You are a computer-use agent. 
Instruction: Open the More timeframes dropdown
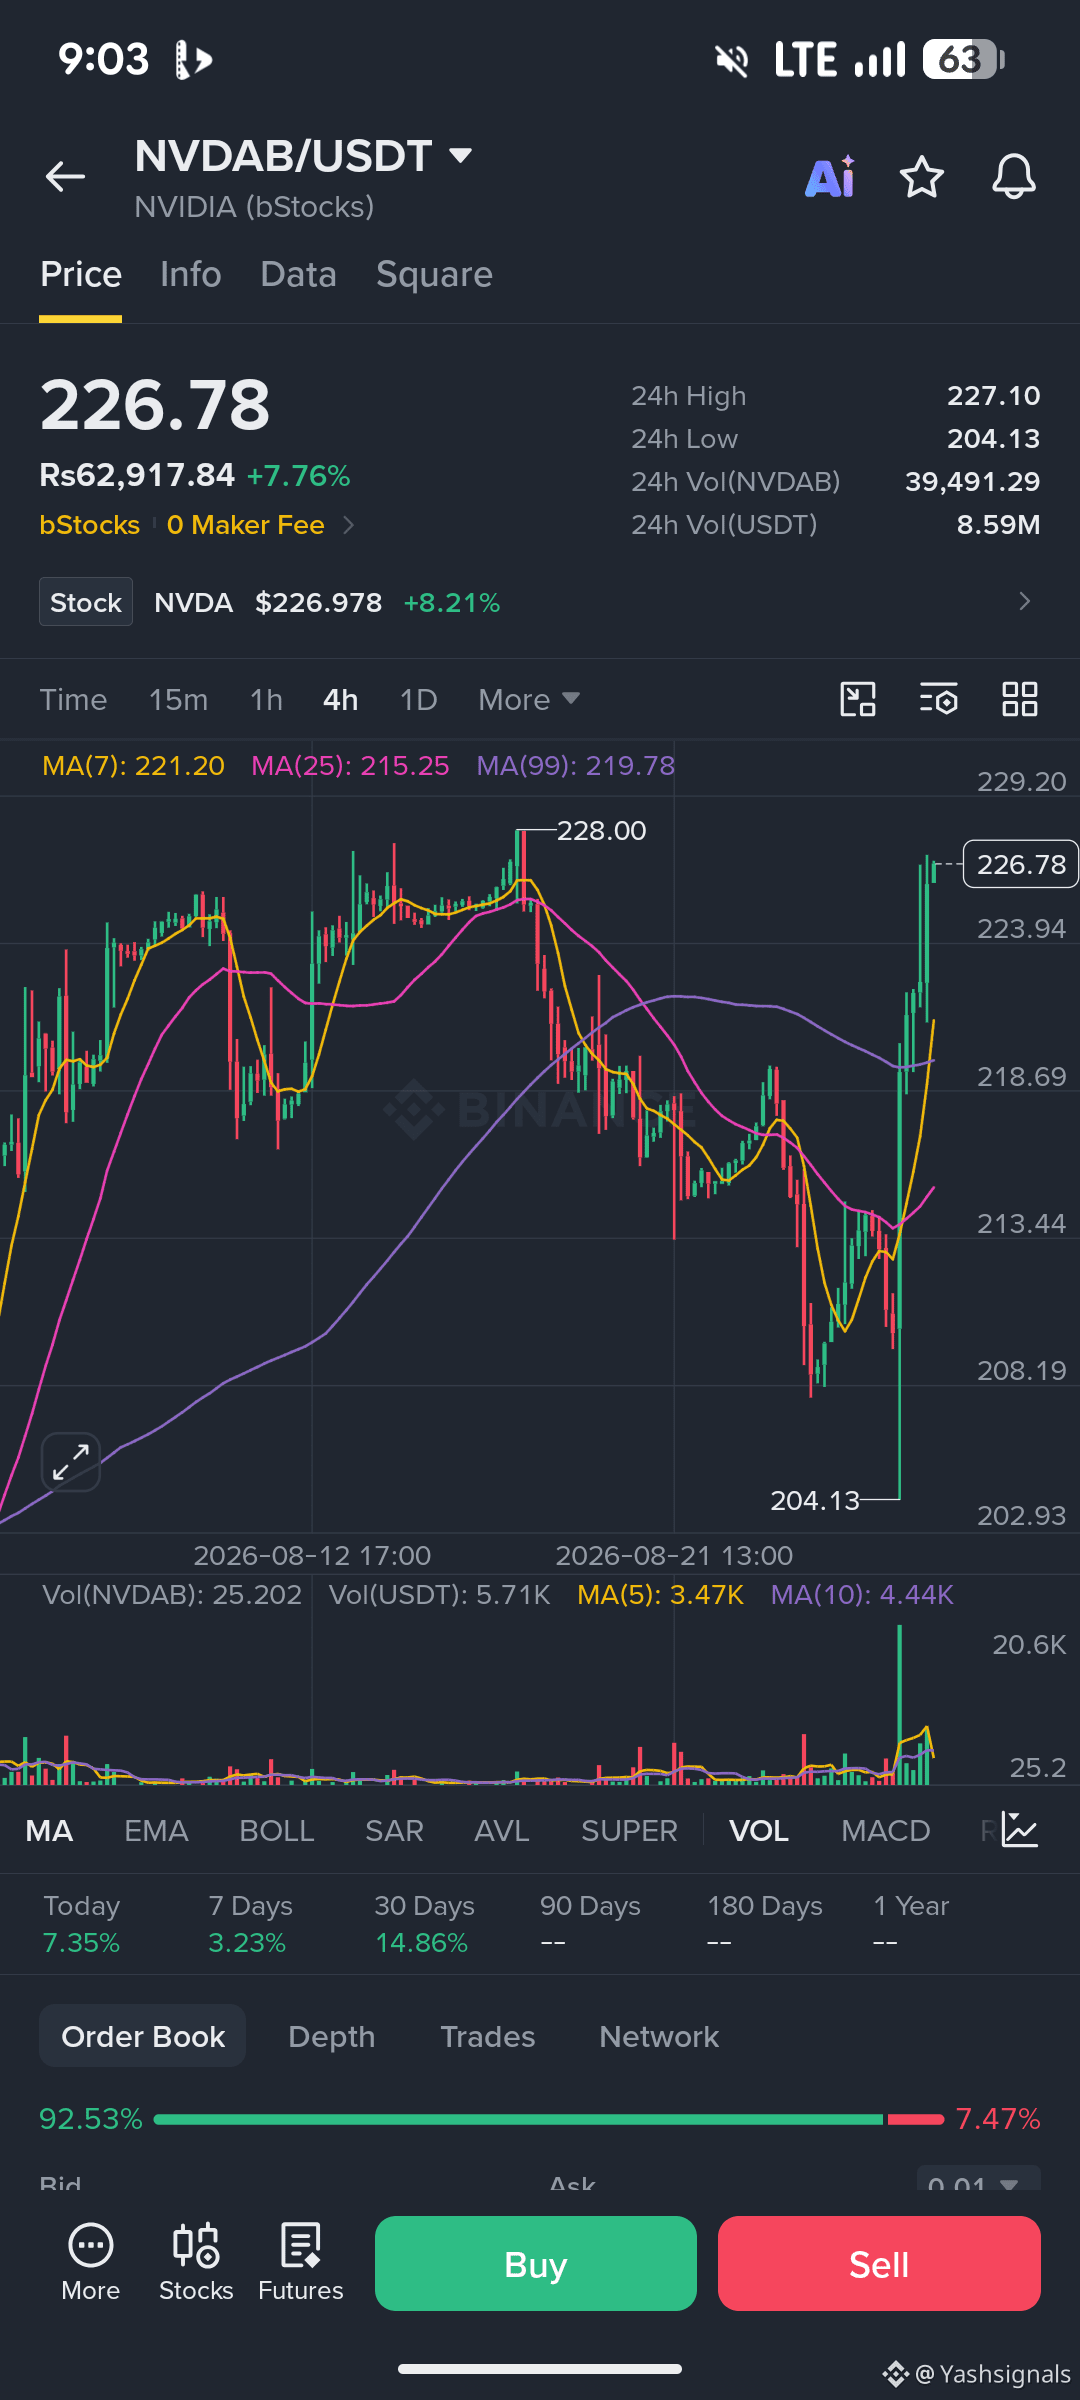(x=529, y=699)
